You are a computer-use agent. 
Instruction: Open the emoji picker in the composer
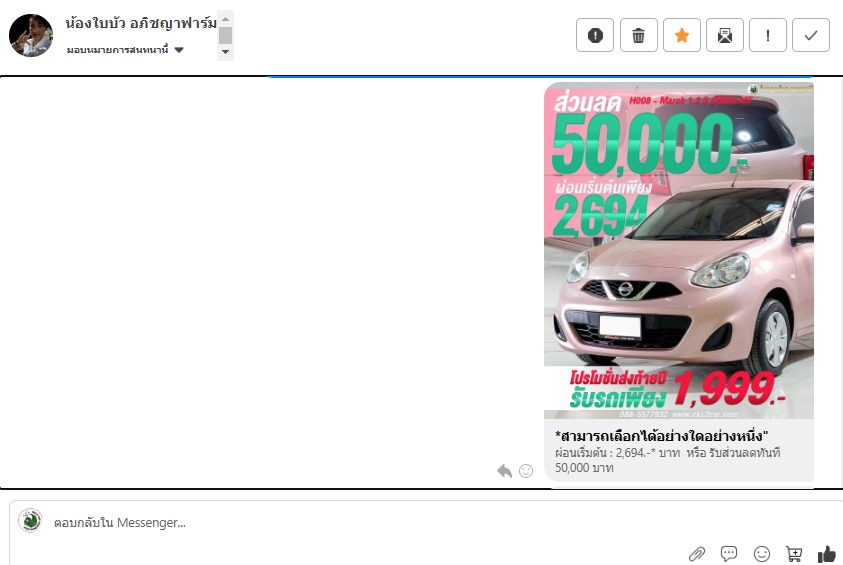coord(762,554)
